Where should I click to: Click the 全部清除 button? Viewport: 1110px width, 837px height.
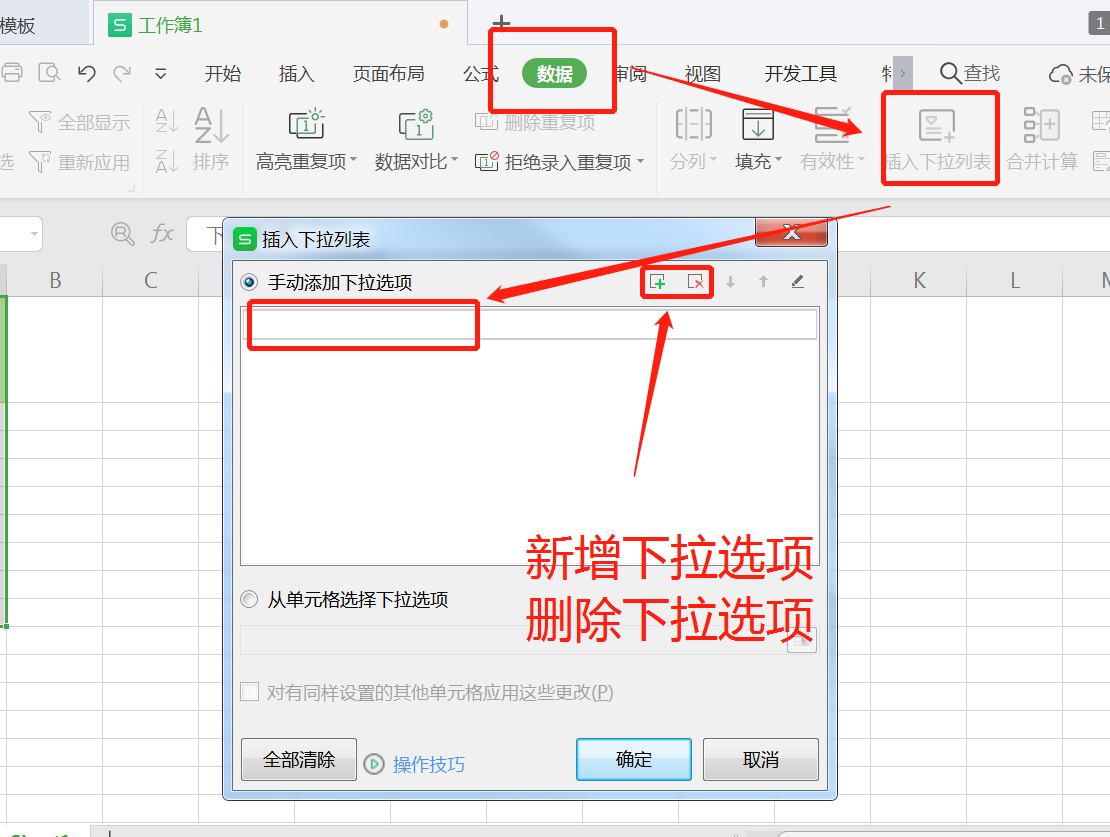(x=299, y=759)
